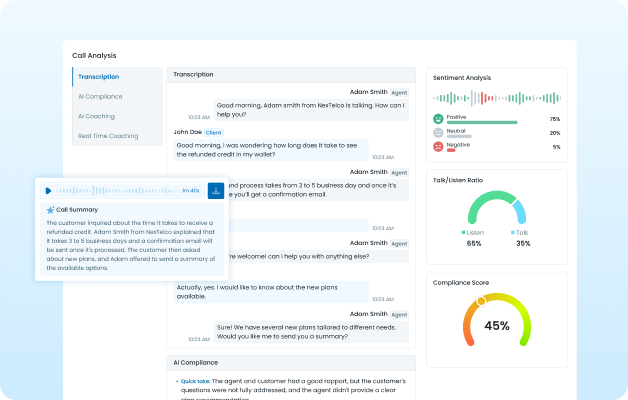
Task: Click the Compliance Score gauge indicator knob
Action: click(x=481, y=300)
